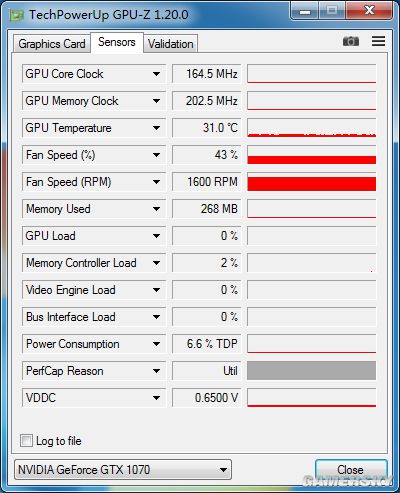This screenshot has height=493, width=400.
Task: Enable the Log to file checkbox
Action: (x=26, y=440)
